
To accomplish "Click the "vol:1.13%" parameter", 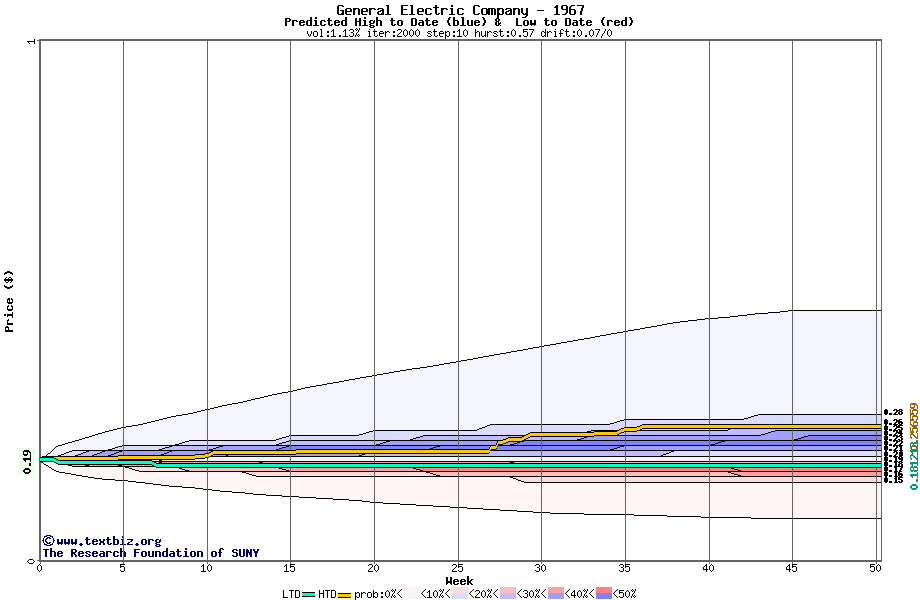I will (333, 33).
